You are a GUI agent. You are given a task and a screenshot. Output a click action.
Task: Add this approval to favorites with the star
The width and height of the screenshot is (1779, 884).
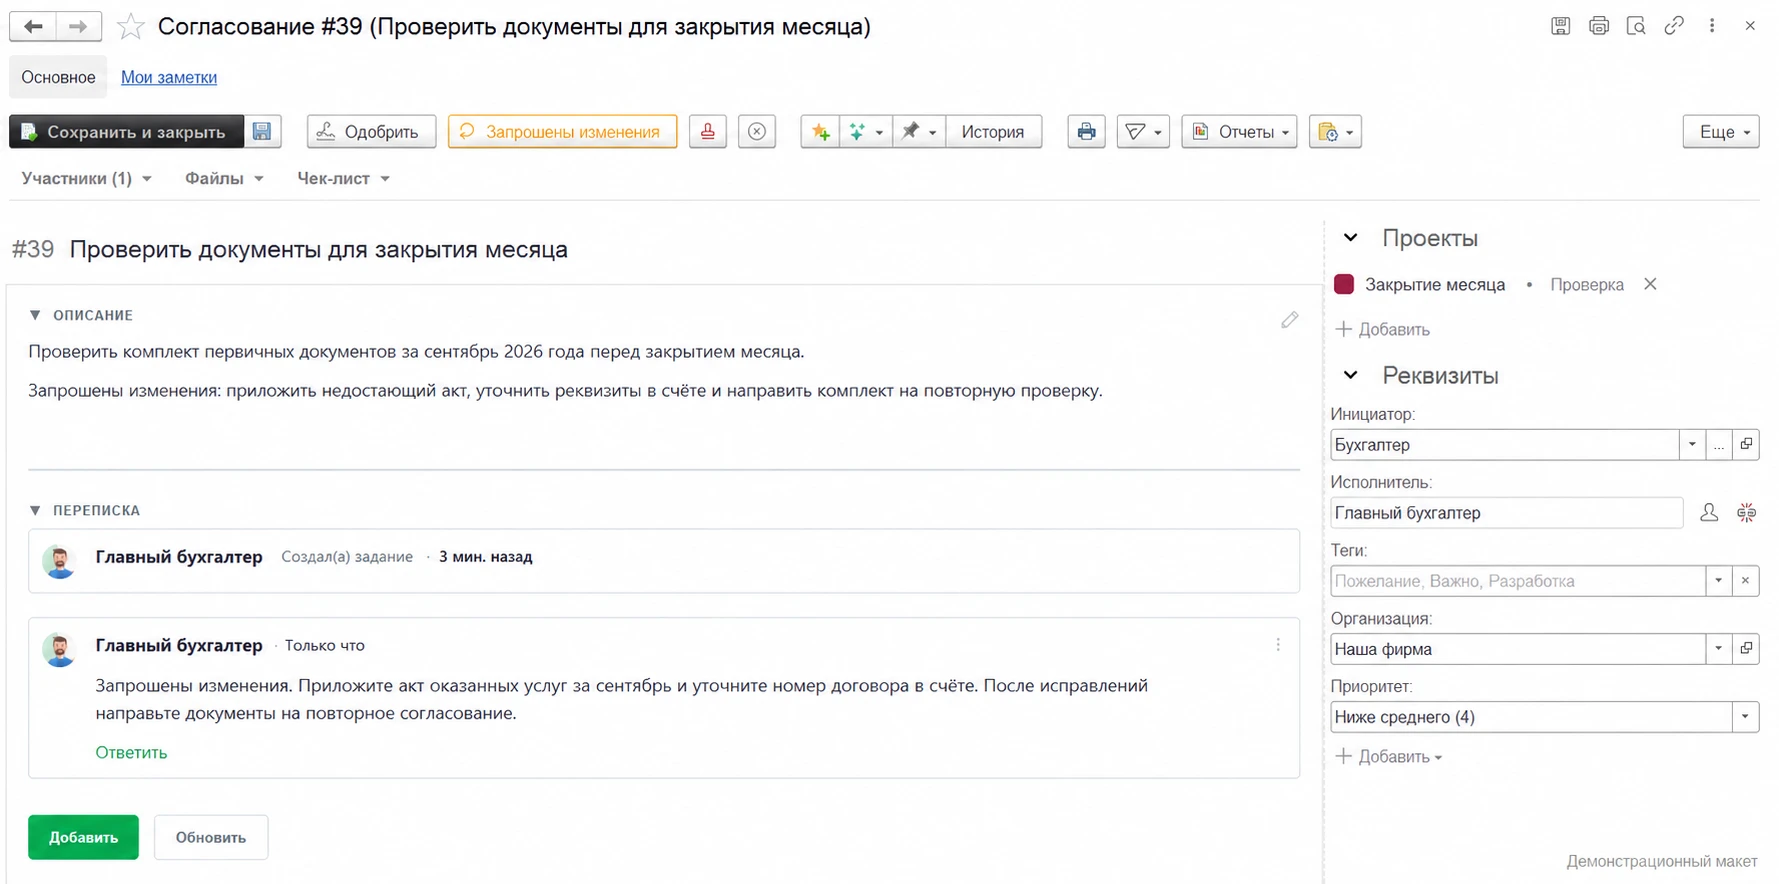click(130, 27)
